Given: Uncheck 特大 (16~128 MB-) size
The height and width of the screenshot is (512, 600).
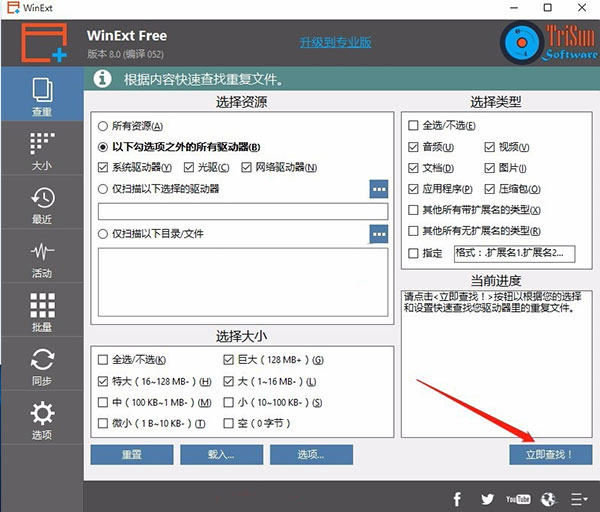Looking at the screenshot, I should pos(103,381).
